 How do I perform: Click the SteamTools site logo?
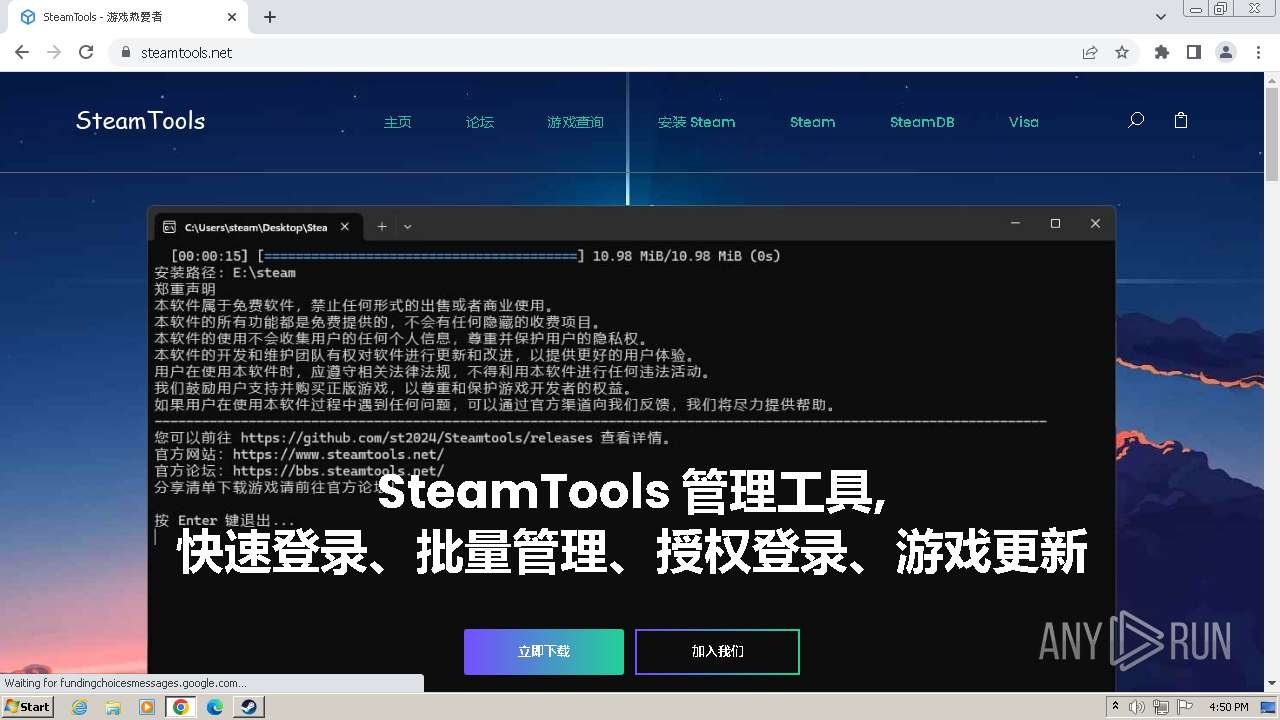141,121
